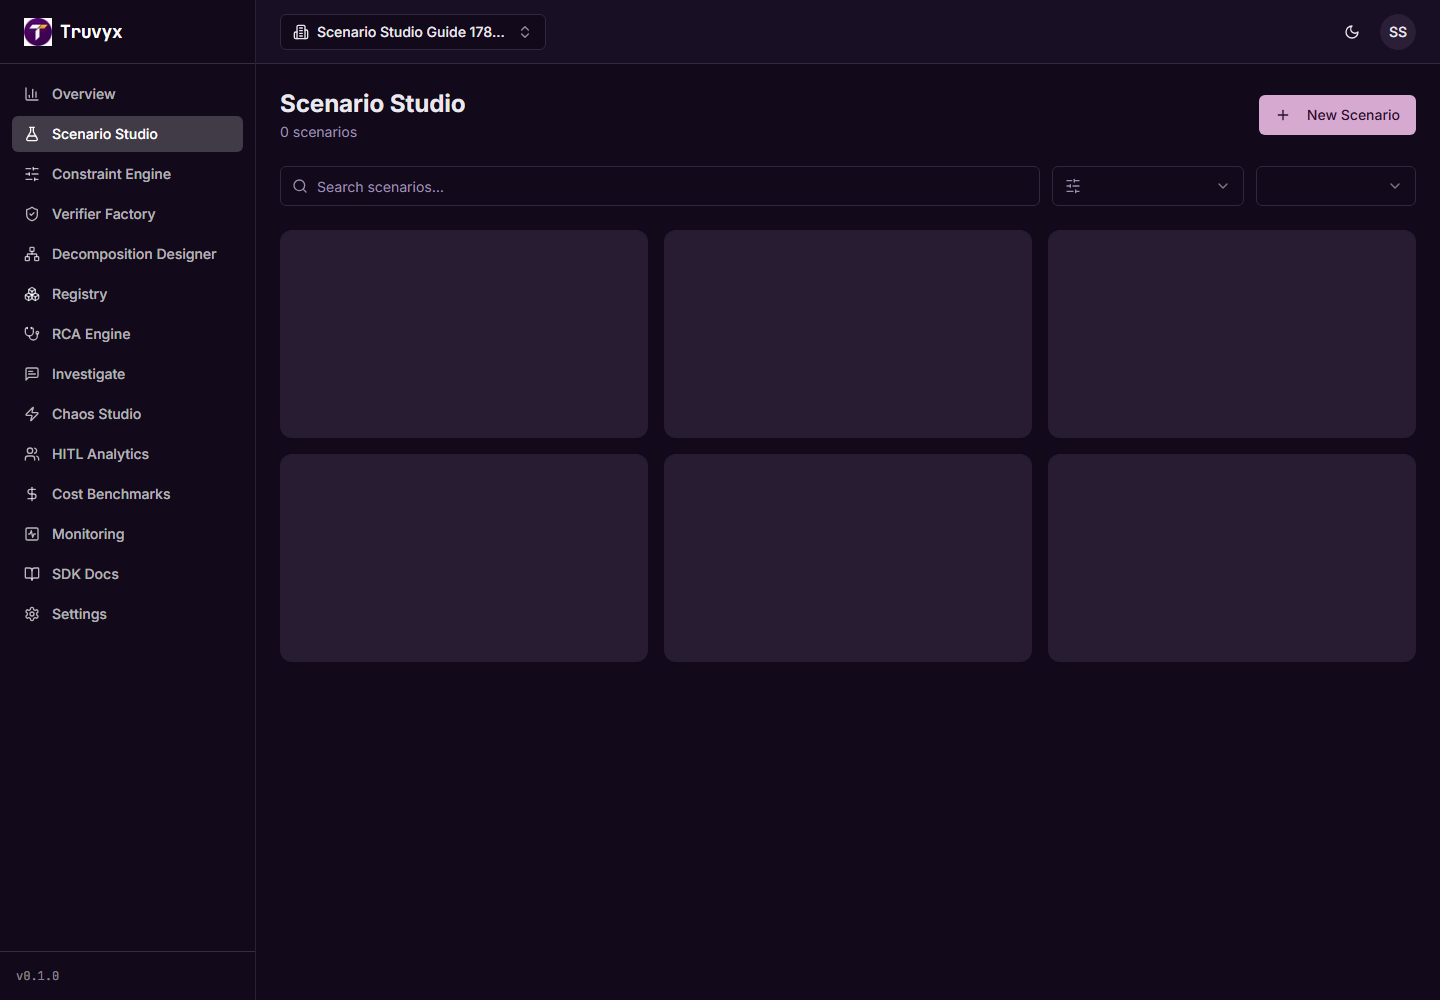The width and height of the screenshot is (1440, 1000).
Task: Click the Verifier Factory shield icon
Action: [x=32, y=214]
